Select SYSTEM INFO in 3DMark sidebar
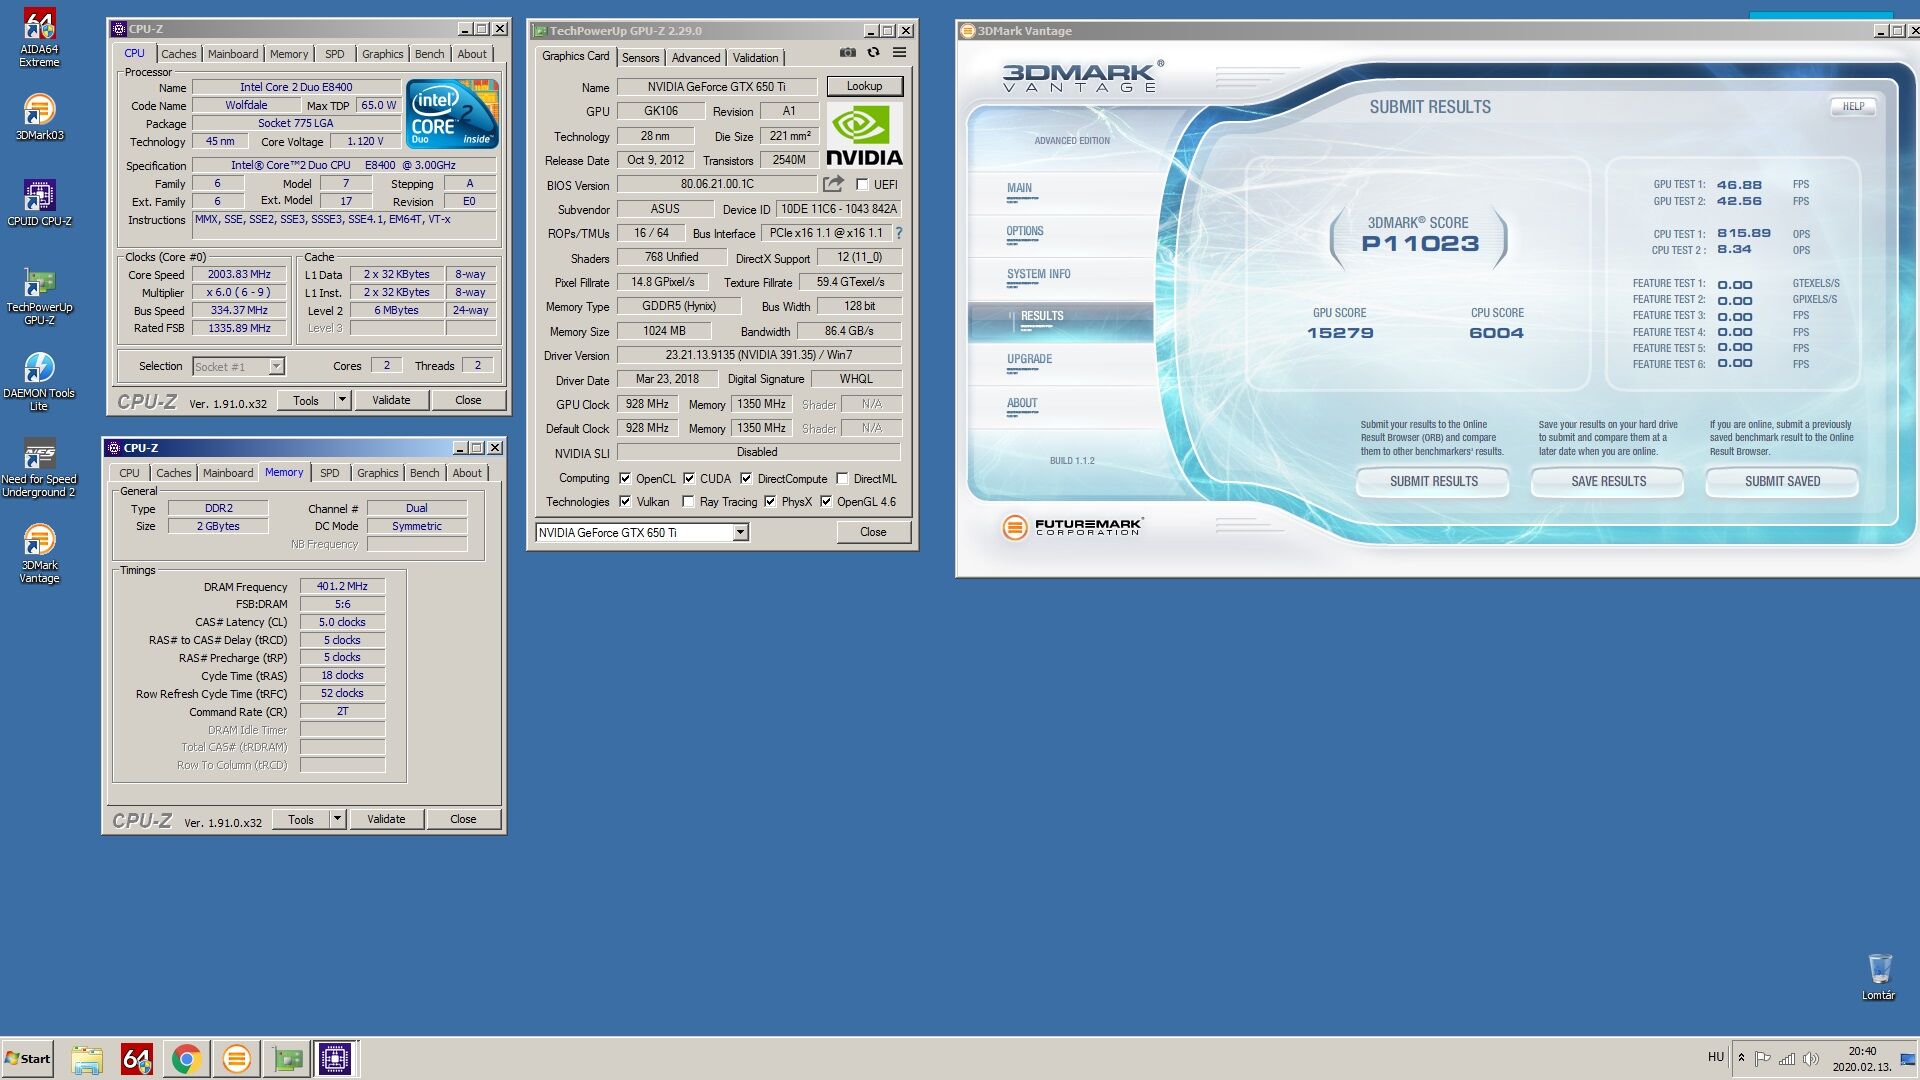Screen dimensions: 1920x1080 click(1038, 274)
